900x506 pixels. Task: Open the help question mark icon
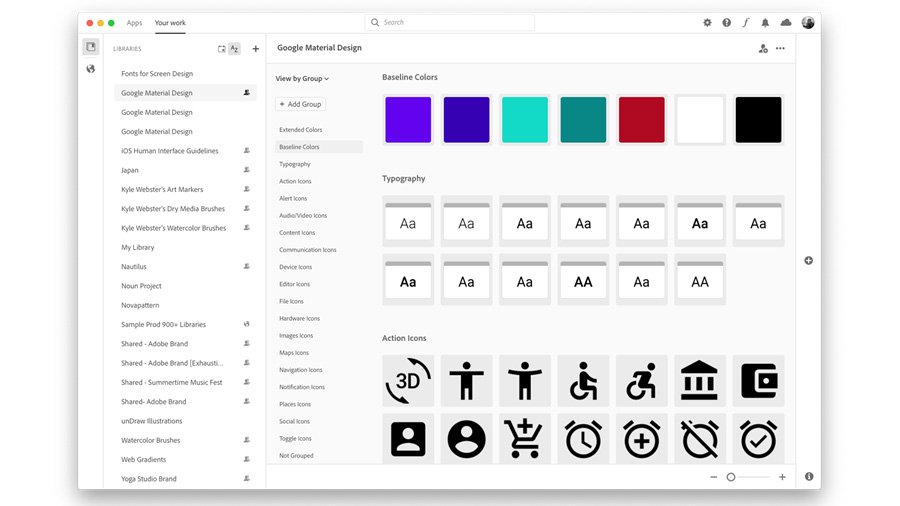[x=727, y=22]
